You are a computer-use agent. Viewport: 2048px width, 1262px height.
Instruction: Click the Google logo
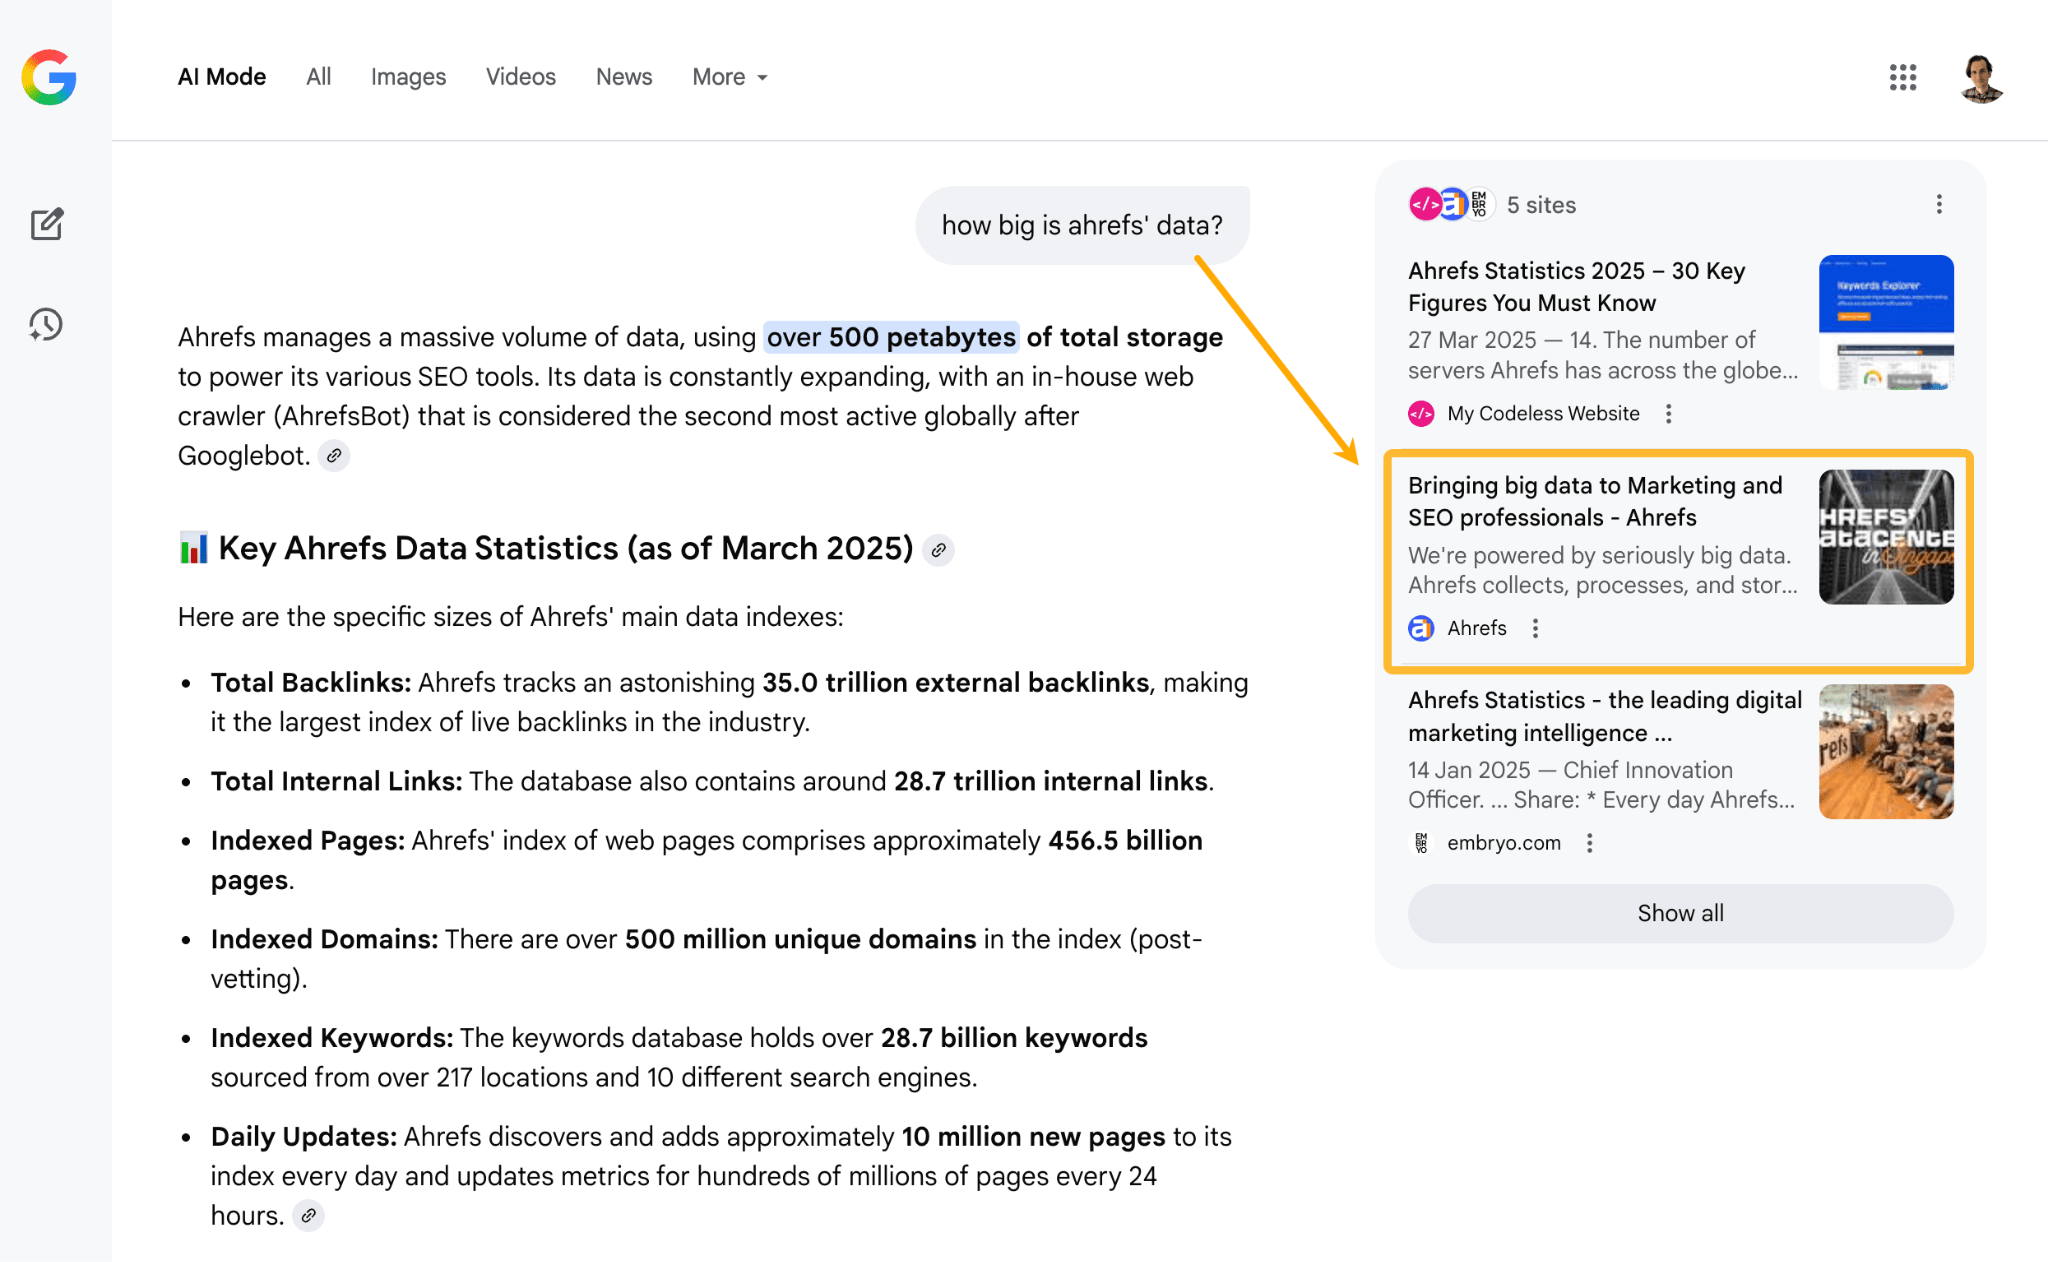pos(48,78)
